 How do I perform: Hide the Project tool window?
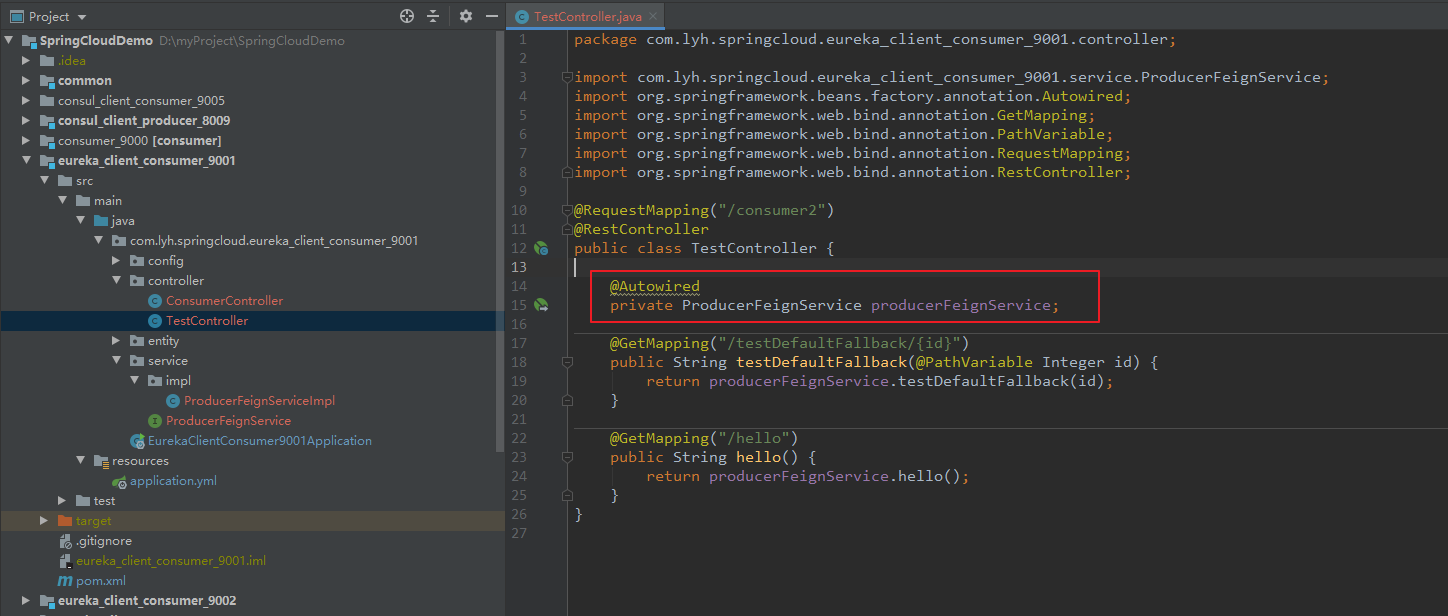491,16
